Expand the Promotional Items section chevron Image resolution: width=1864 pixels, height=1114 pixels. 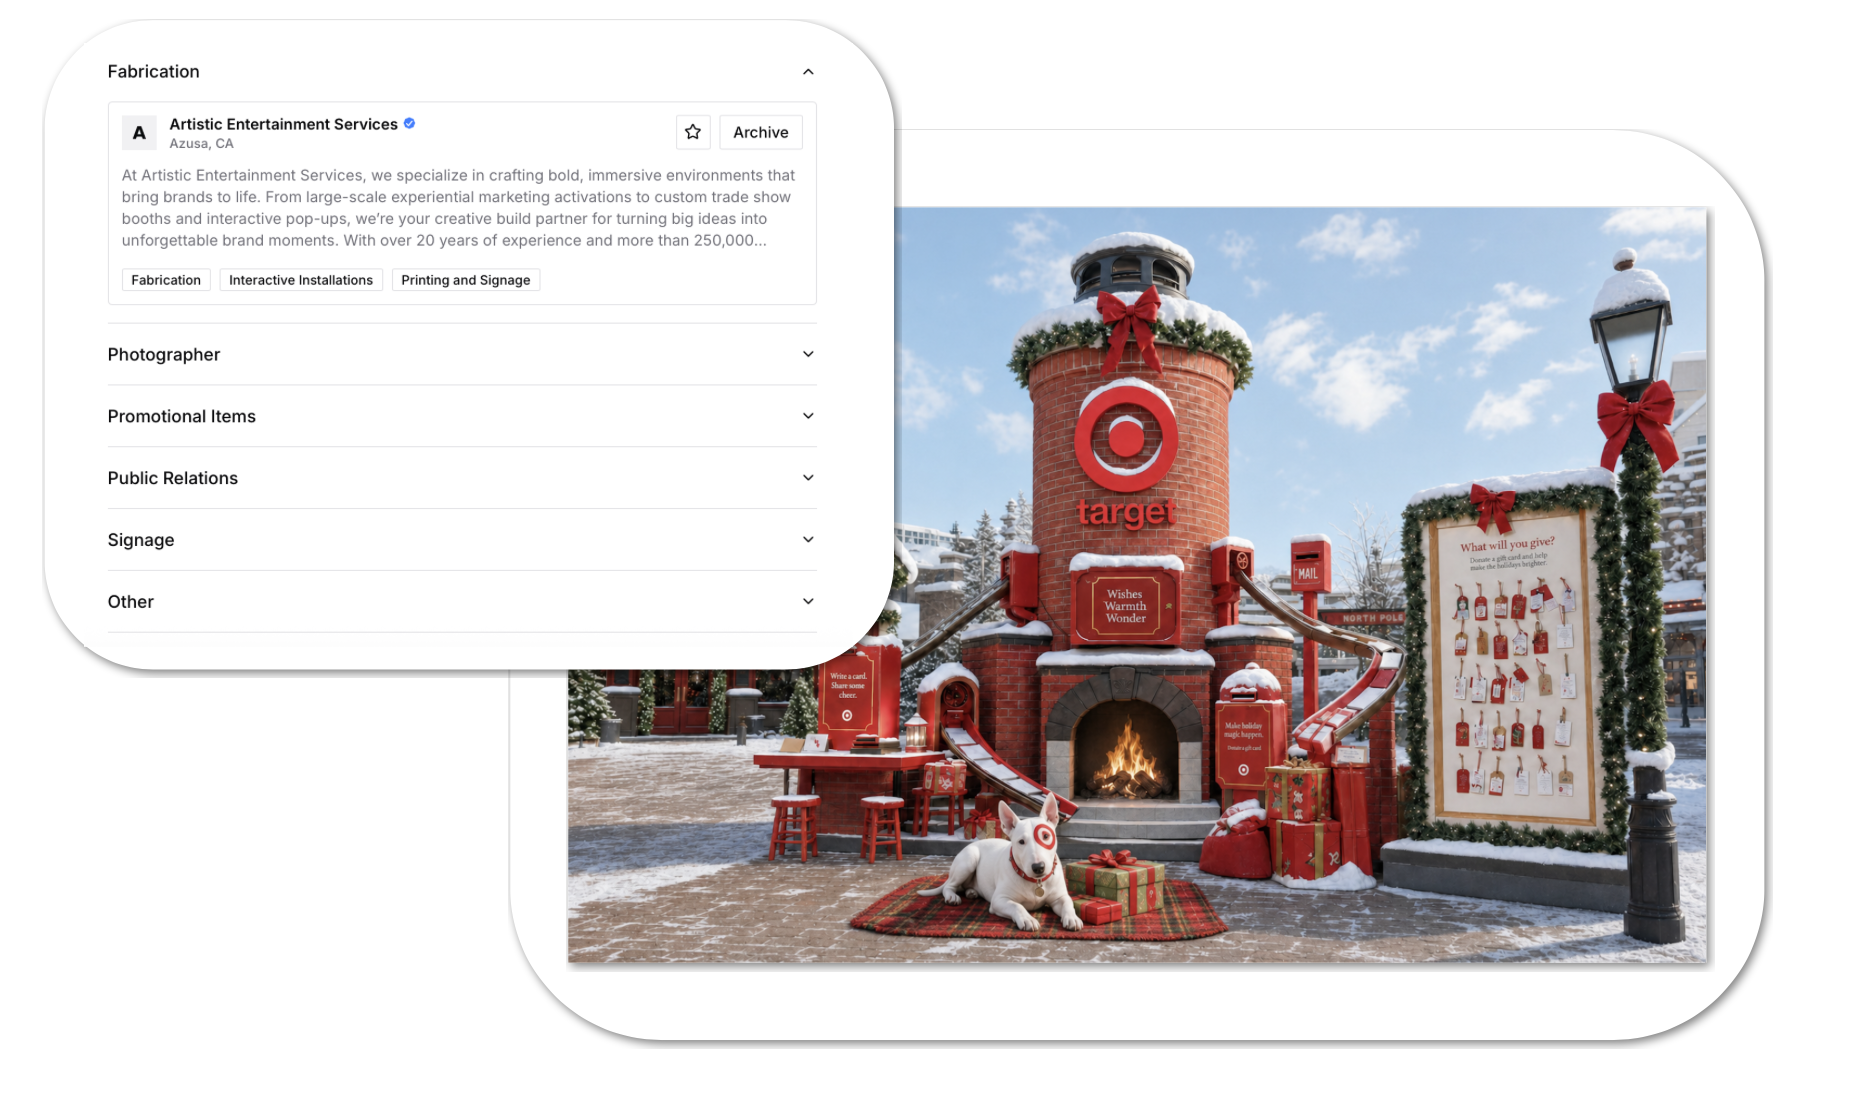(x=808, y=416)
